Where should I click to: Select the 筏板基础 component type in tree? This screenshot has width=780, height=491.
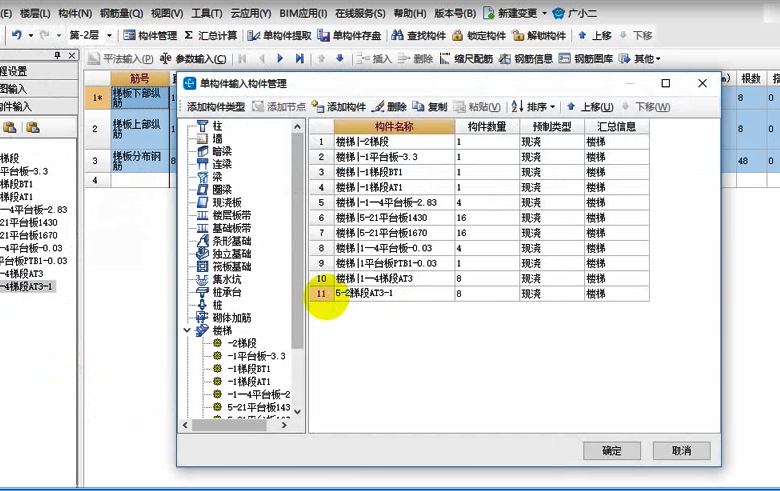pyautogui.click(x=202, y=266)
